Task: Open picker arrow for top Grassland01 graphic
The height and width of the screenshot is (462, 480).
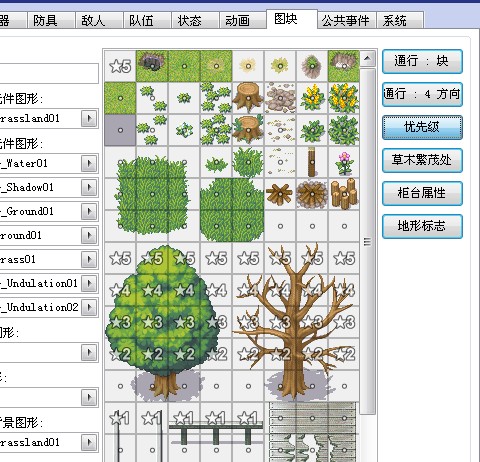Action: [x=89, y=118]
